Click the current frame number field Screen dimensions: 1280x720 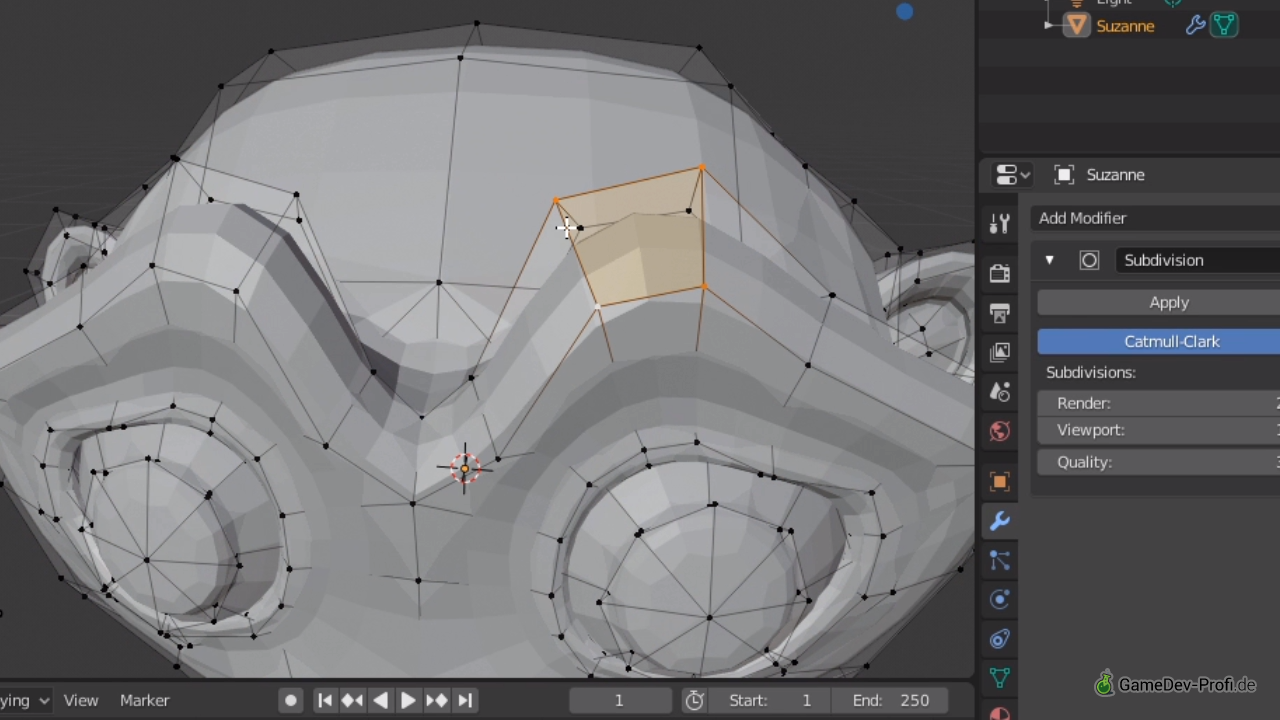620,701
